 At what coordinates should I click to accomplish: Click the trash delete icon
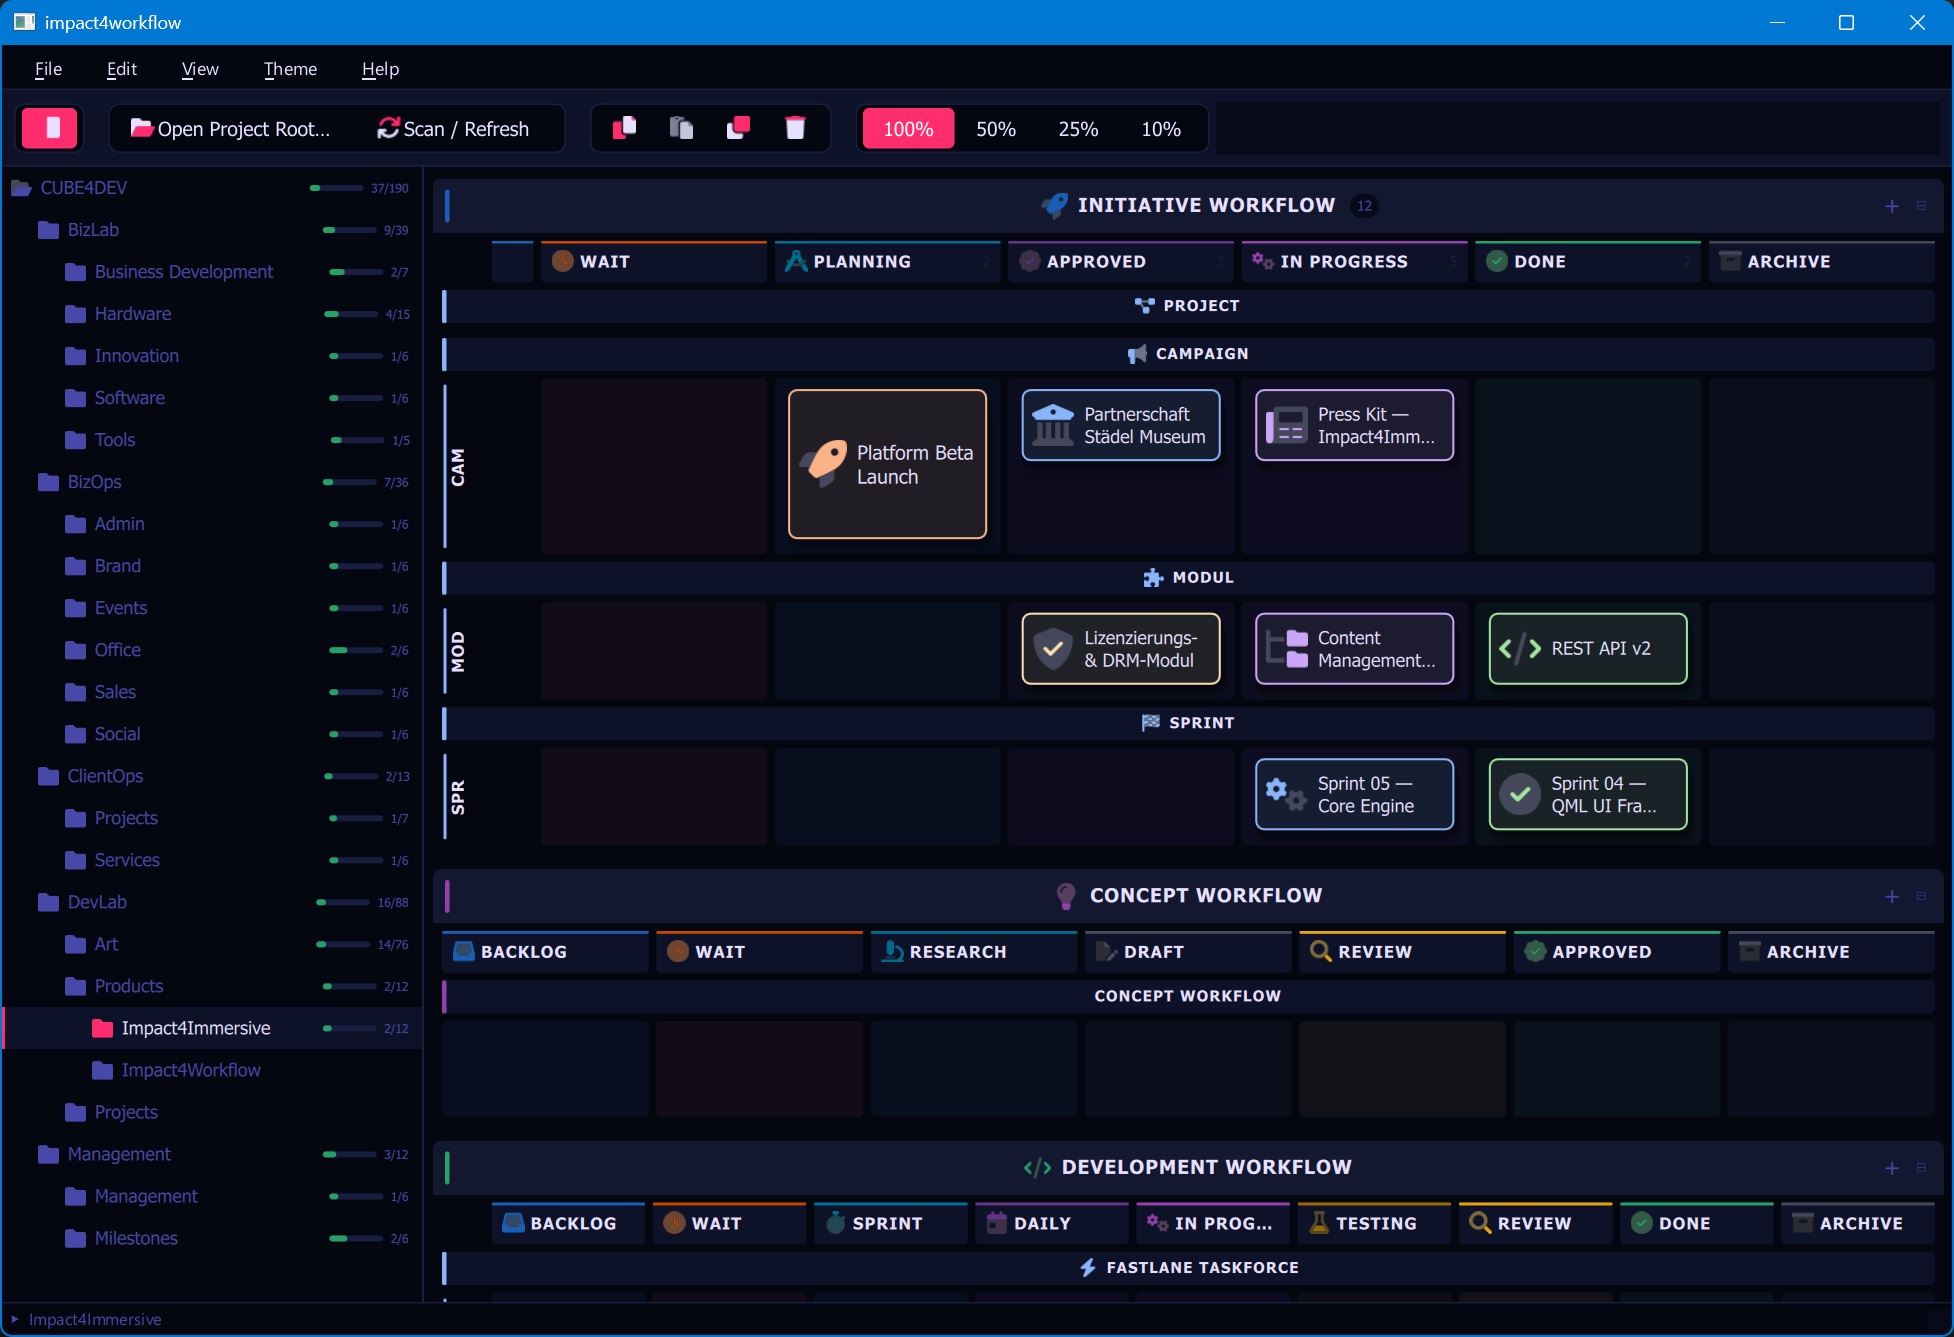[x=795, y=128]
